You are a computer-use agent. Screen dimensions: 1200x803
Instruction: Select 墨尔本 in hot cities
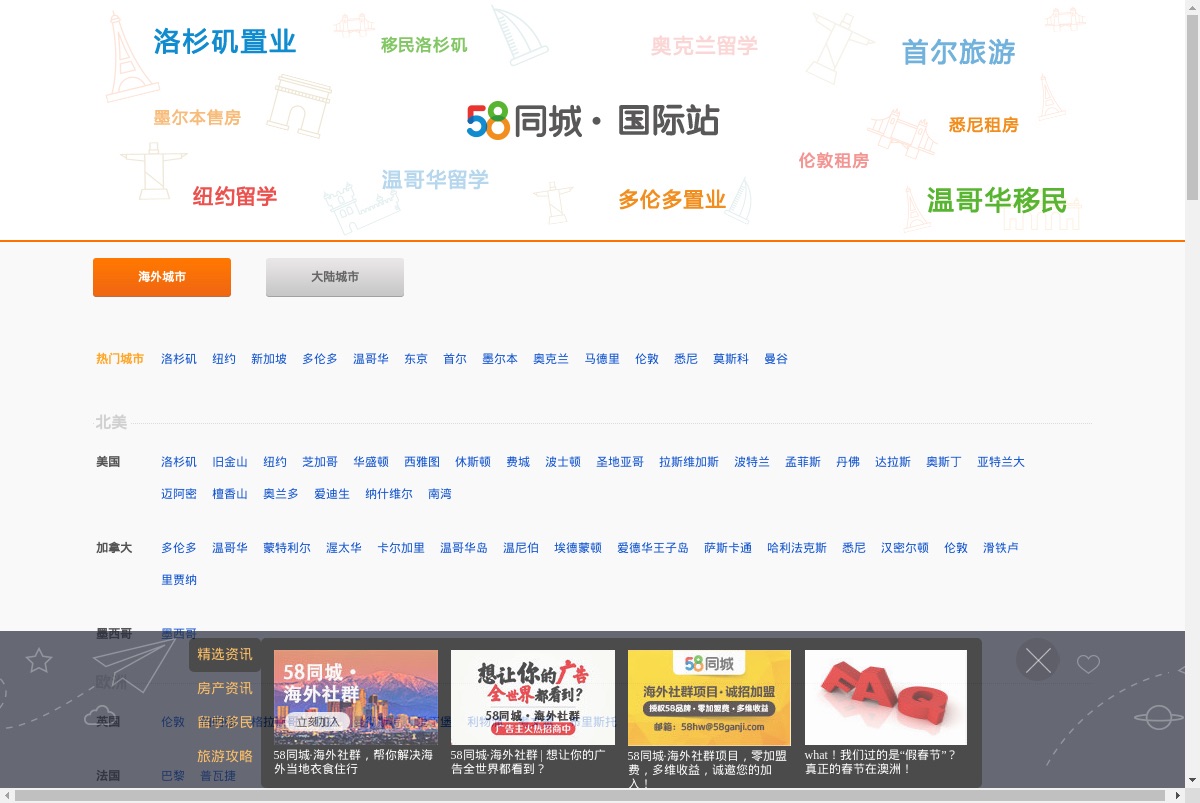pos(500,359)
